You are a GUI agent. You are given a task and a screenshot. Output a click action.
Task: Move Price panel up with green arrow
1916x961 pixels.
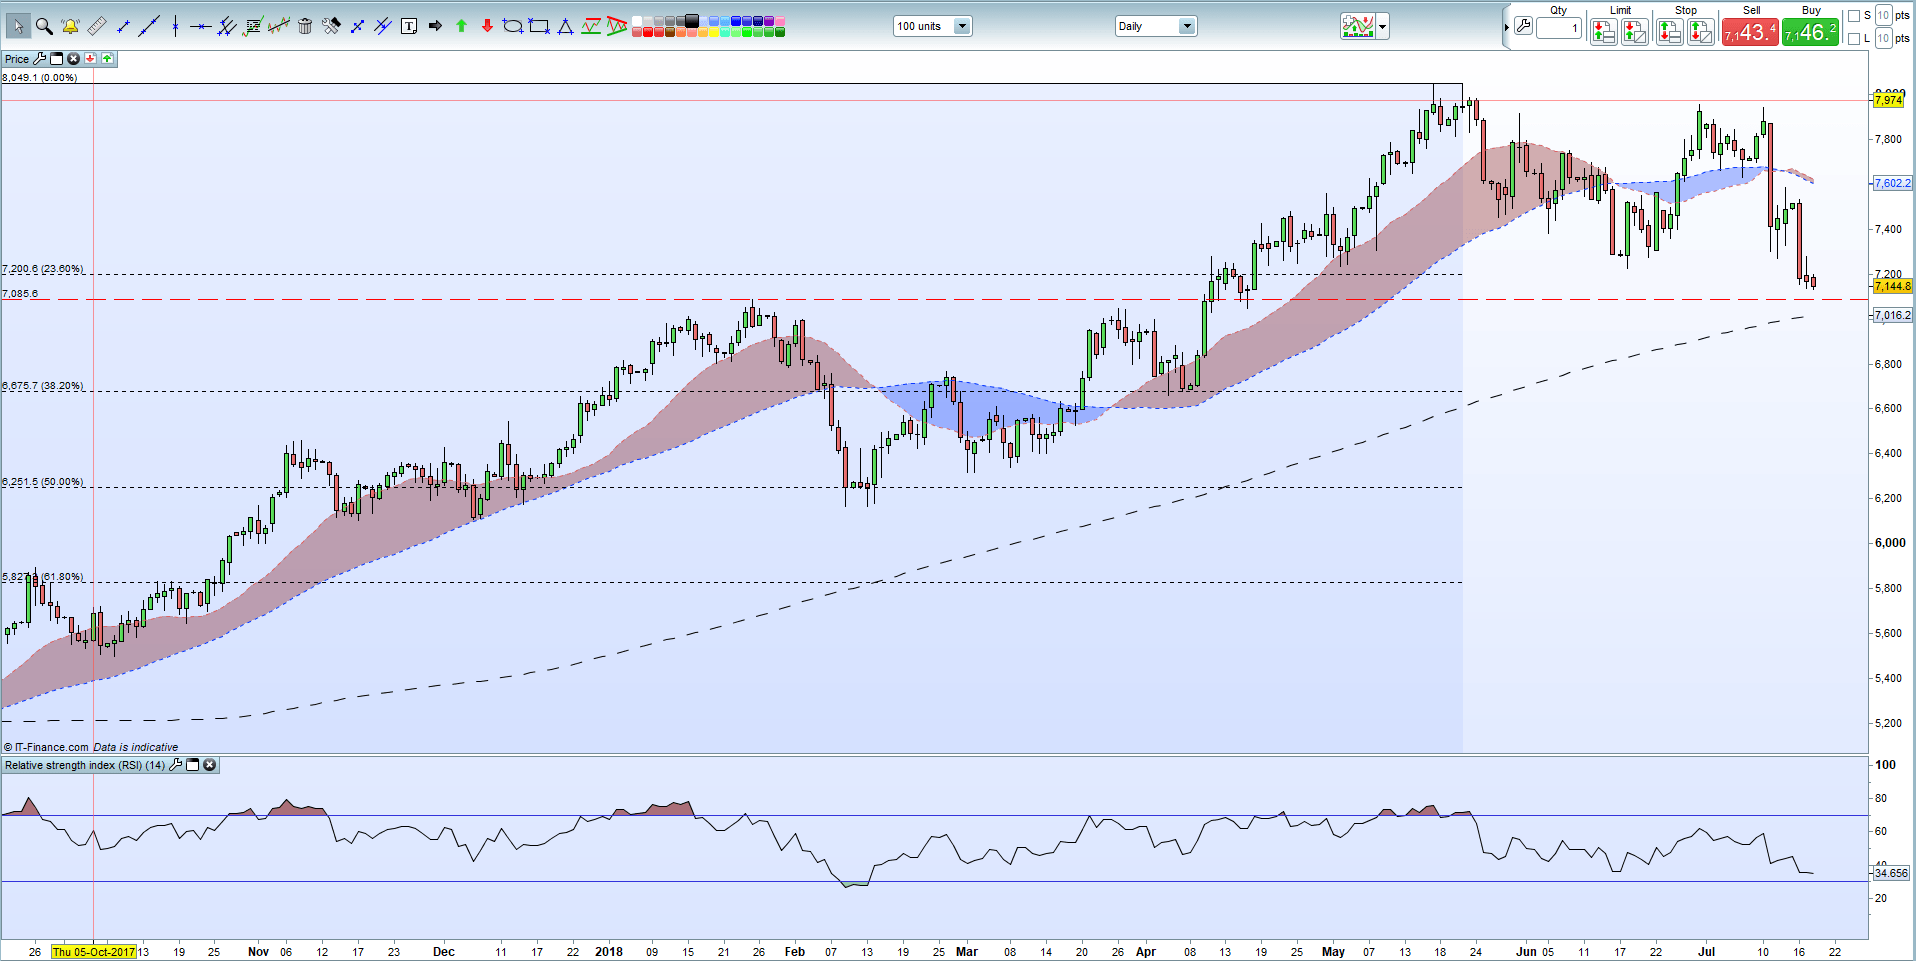click(x=107, y=59)
